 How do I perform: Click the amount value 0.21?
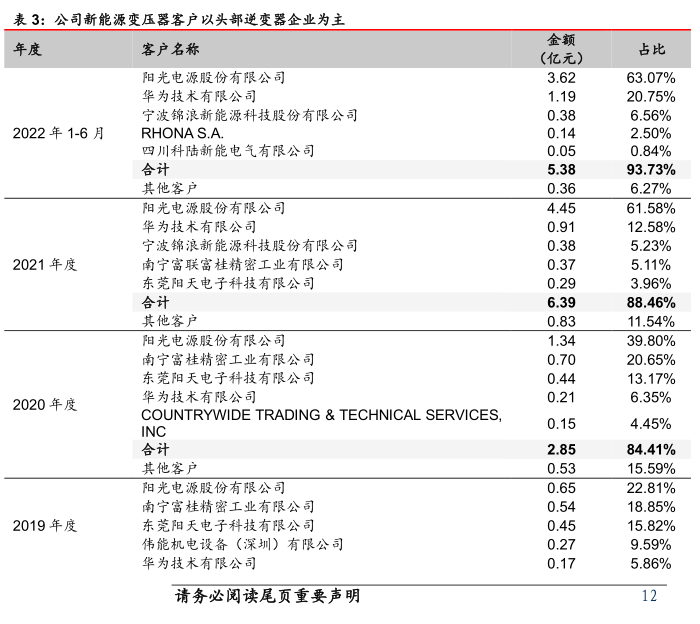point(561,397)
